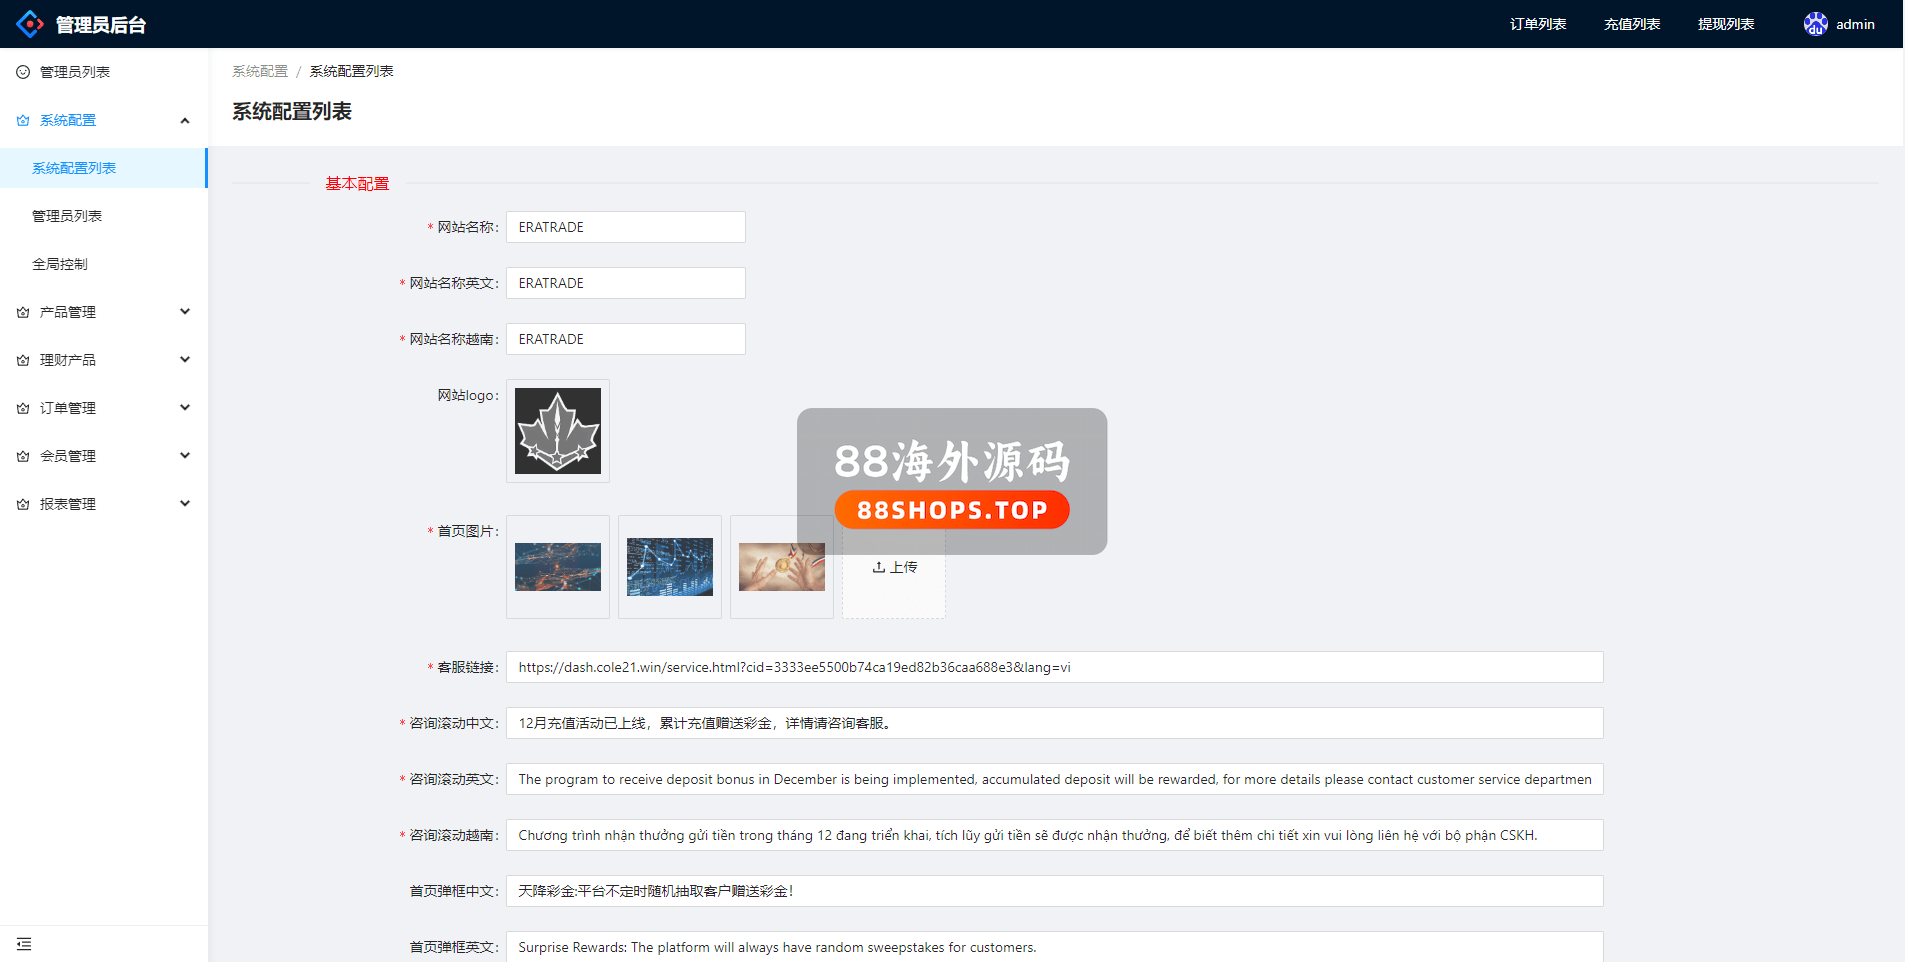Expand the 订单管理 submenu arrow
Viewport: 1905px width, 962px height.
tap(185, 408)
